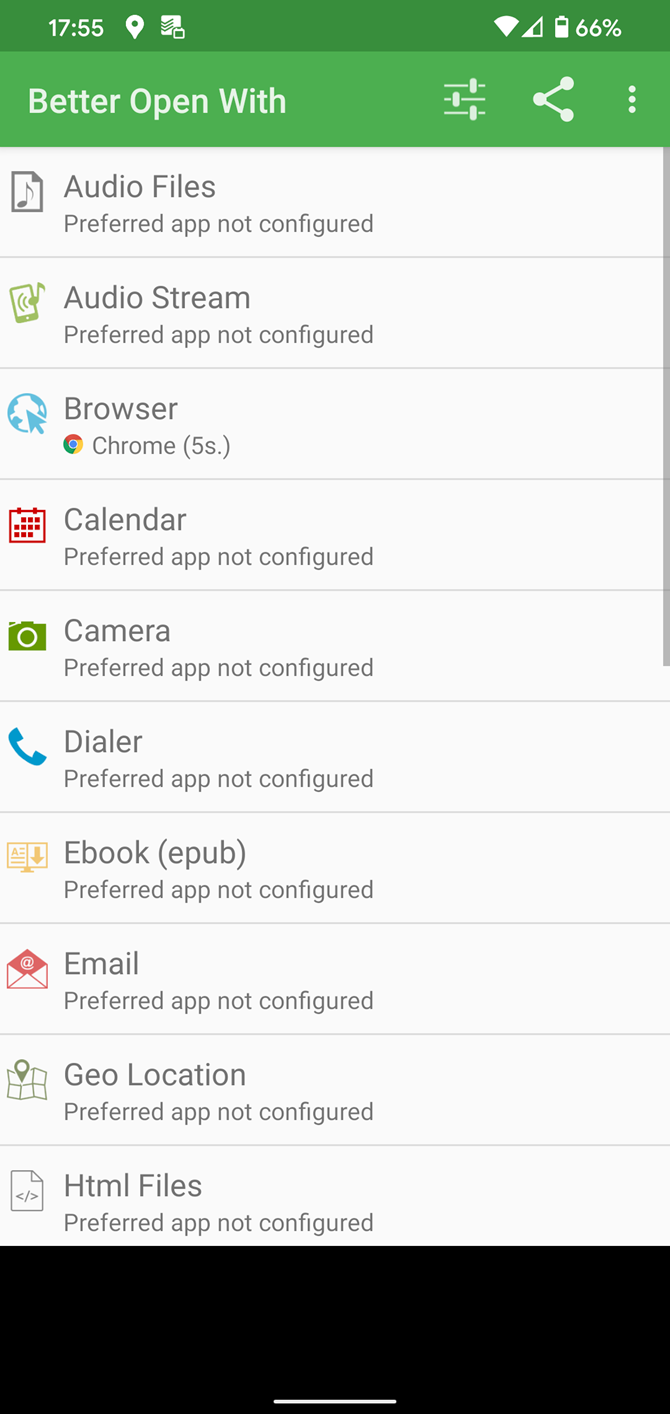Tap the location icon in status bar
This screenshot has height=1414, width=670.
point(135,27)
